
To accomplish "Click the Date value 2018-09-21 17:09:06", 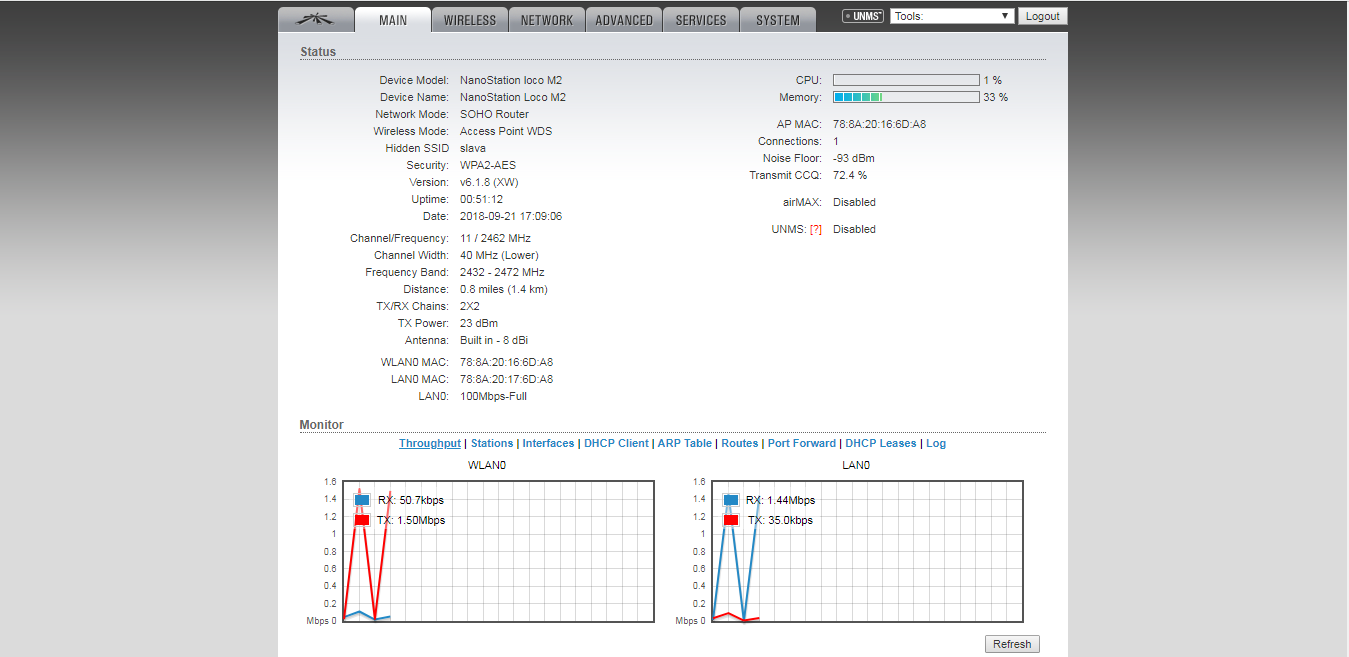I will 511,216.
